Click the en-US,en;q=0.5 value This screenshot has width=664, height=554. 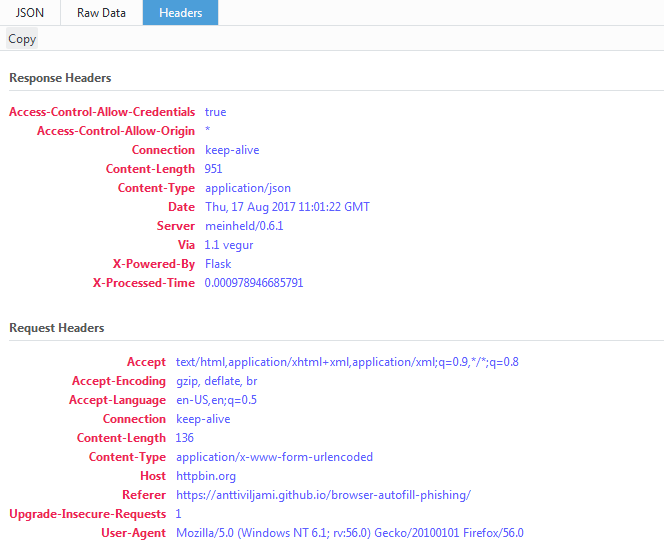(216, 400)
